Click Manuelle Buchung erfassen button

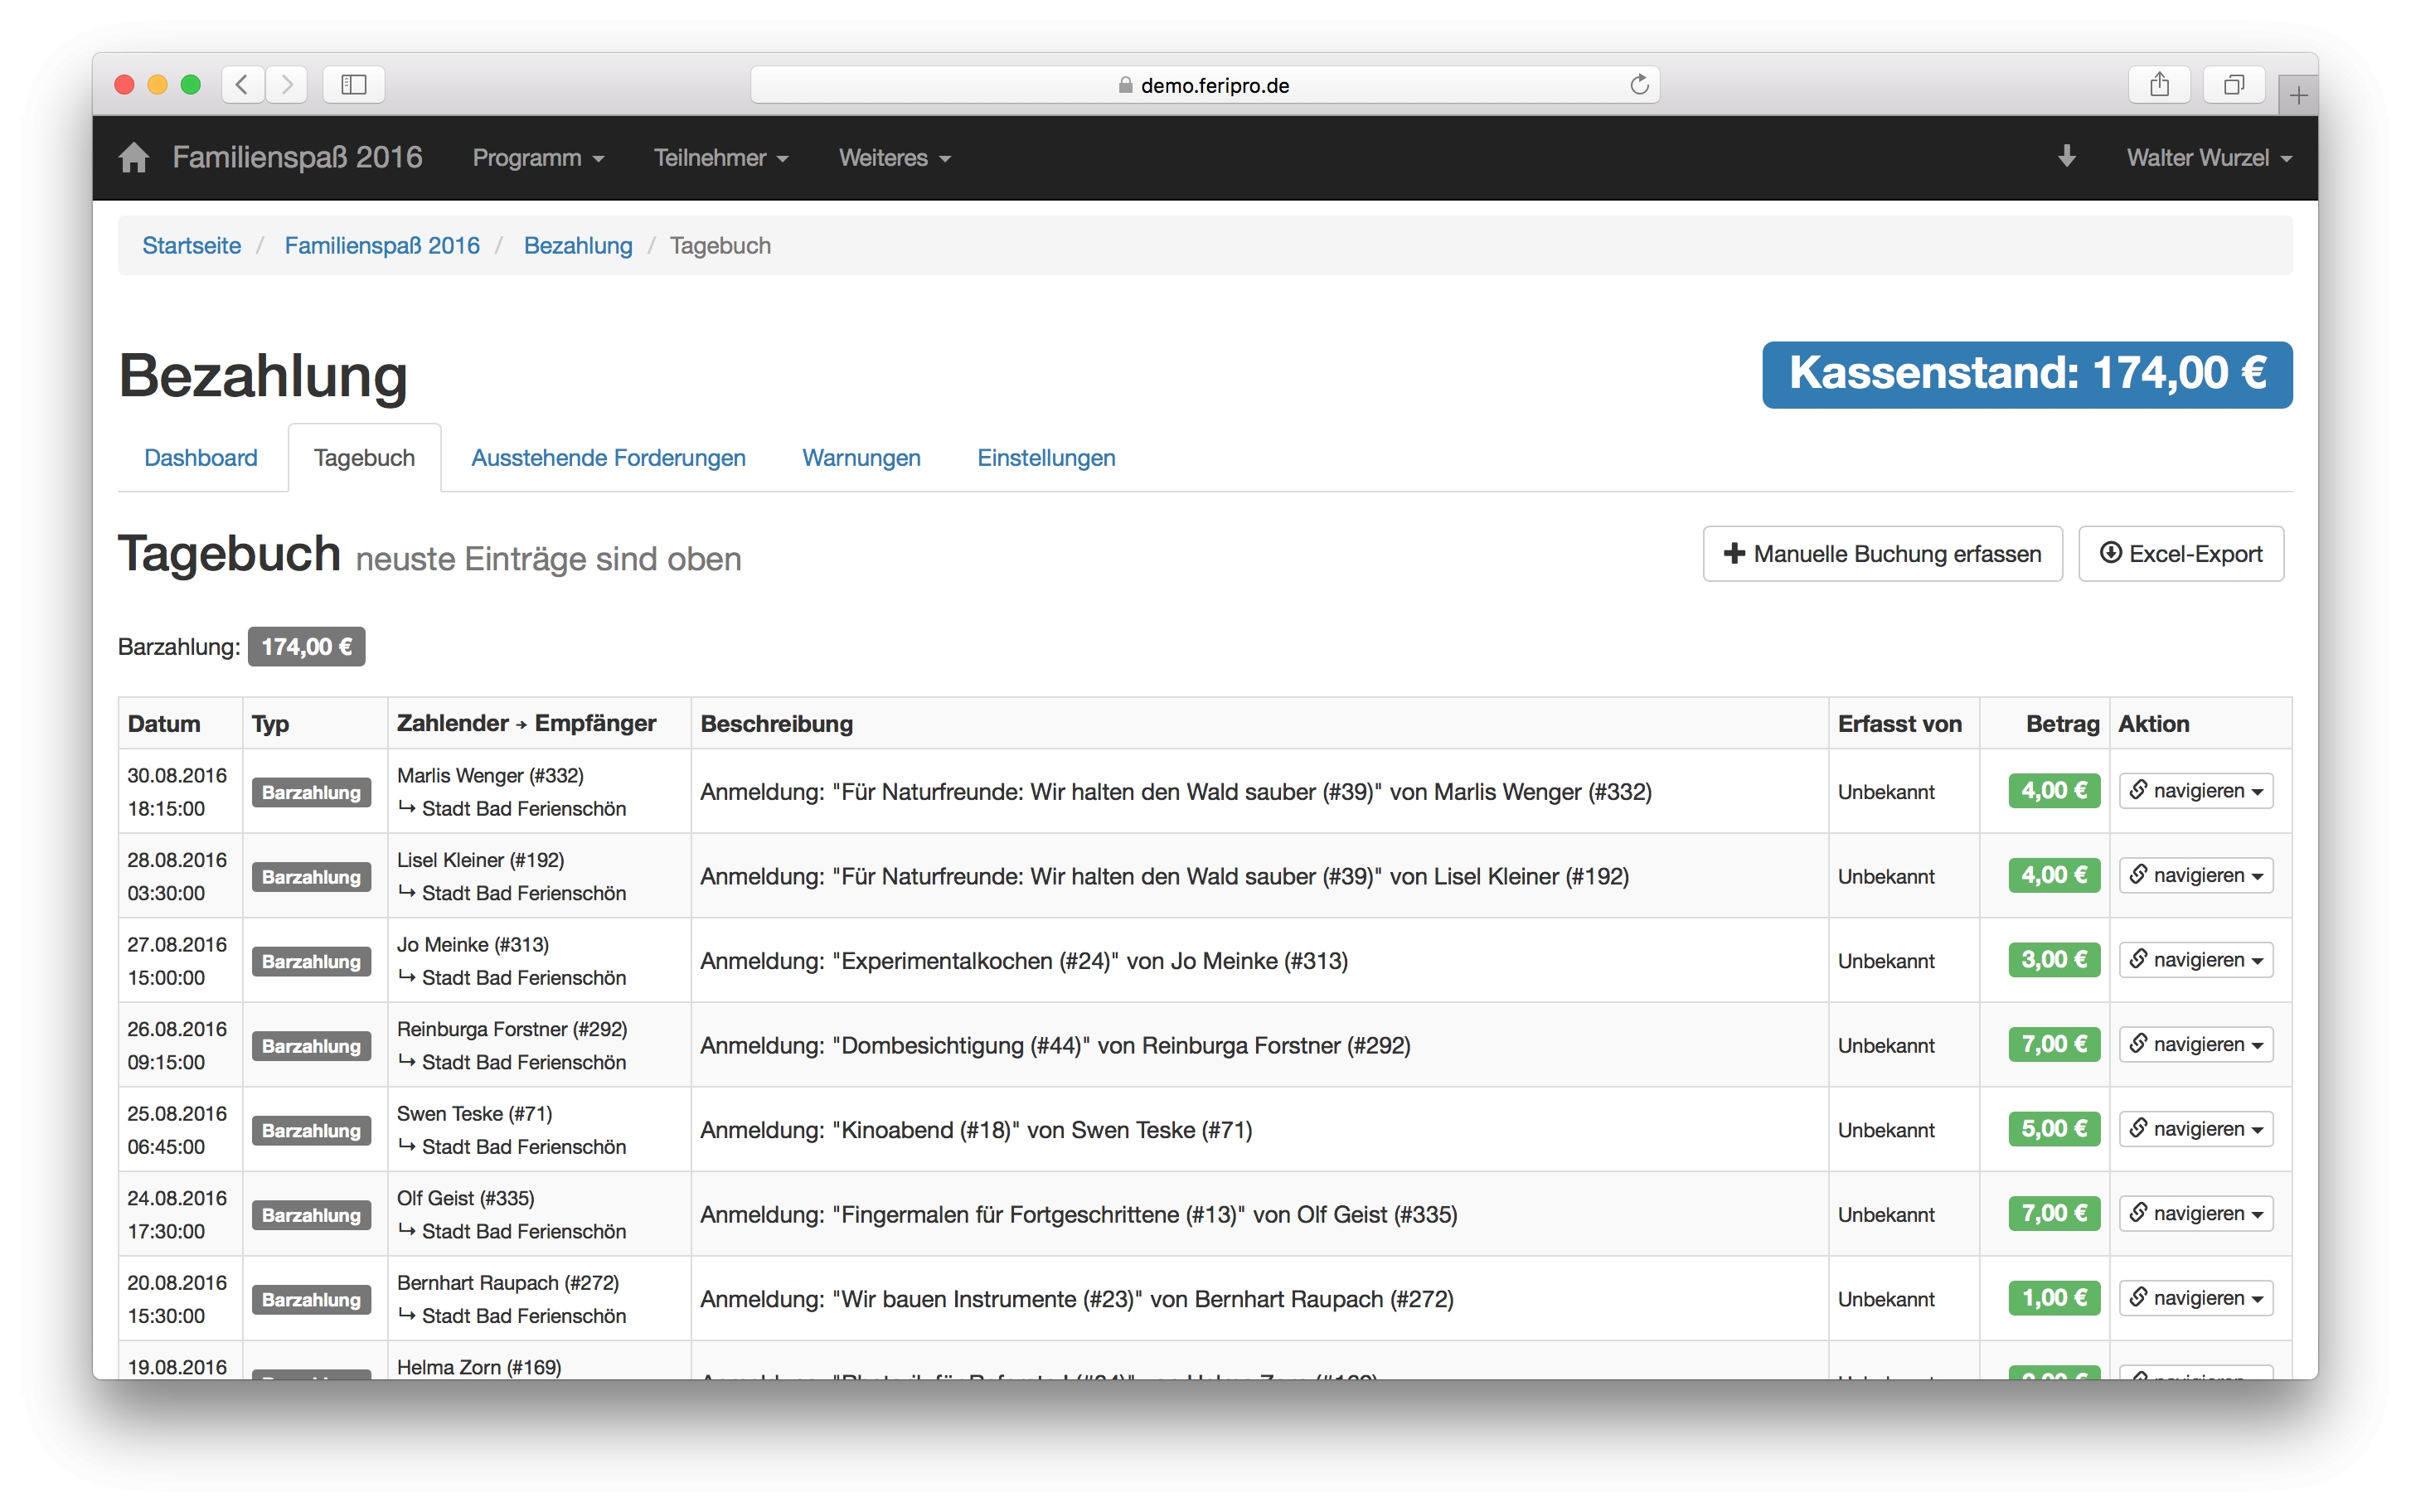point(1882,554)
